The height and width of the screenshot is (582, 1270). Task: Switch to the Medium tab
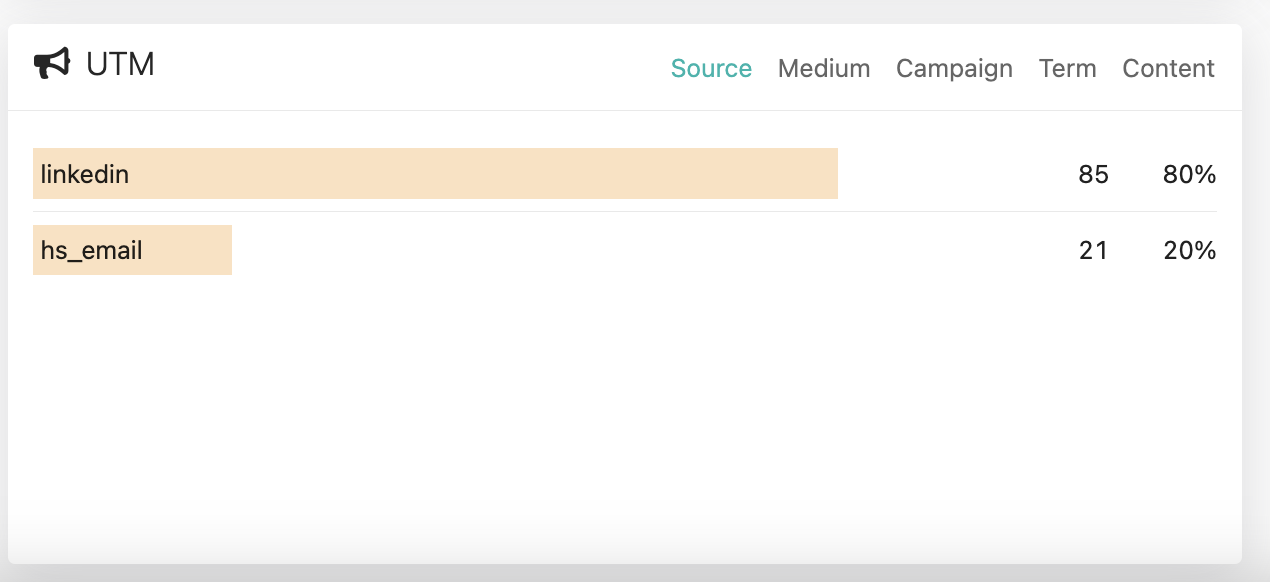coord(824,68)
